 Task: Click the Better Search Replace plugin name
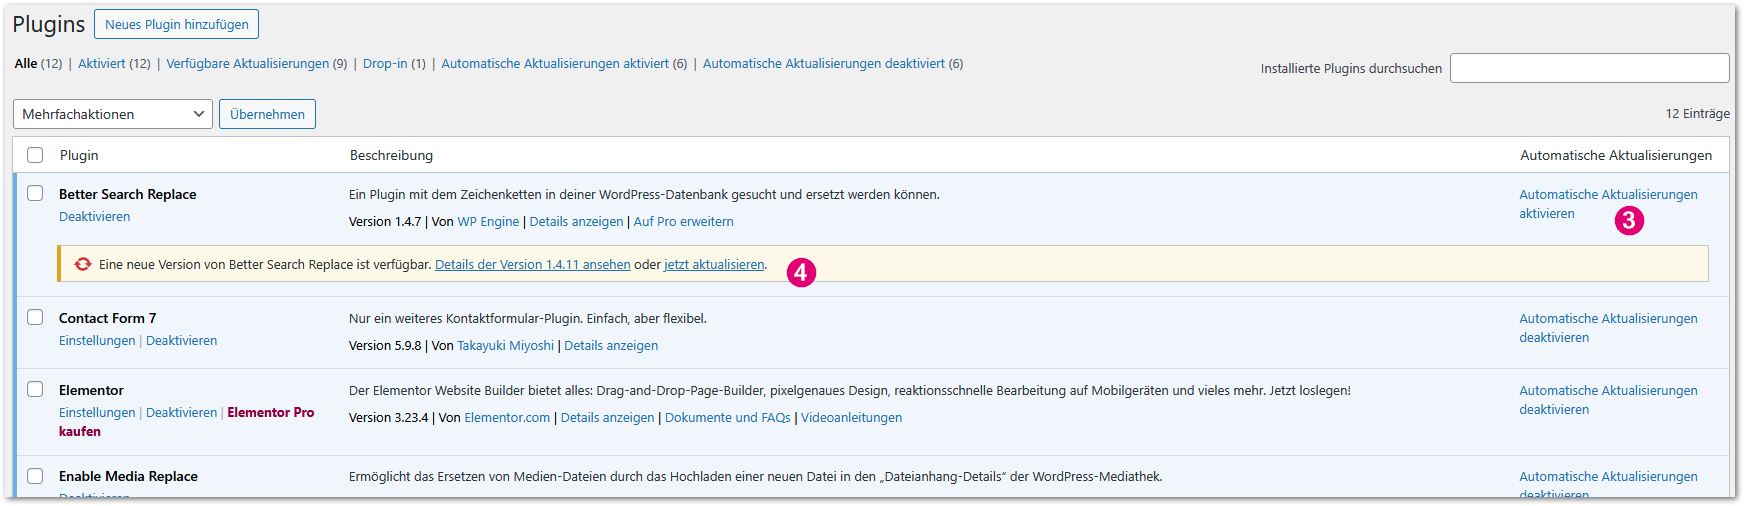click(127, 194)
